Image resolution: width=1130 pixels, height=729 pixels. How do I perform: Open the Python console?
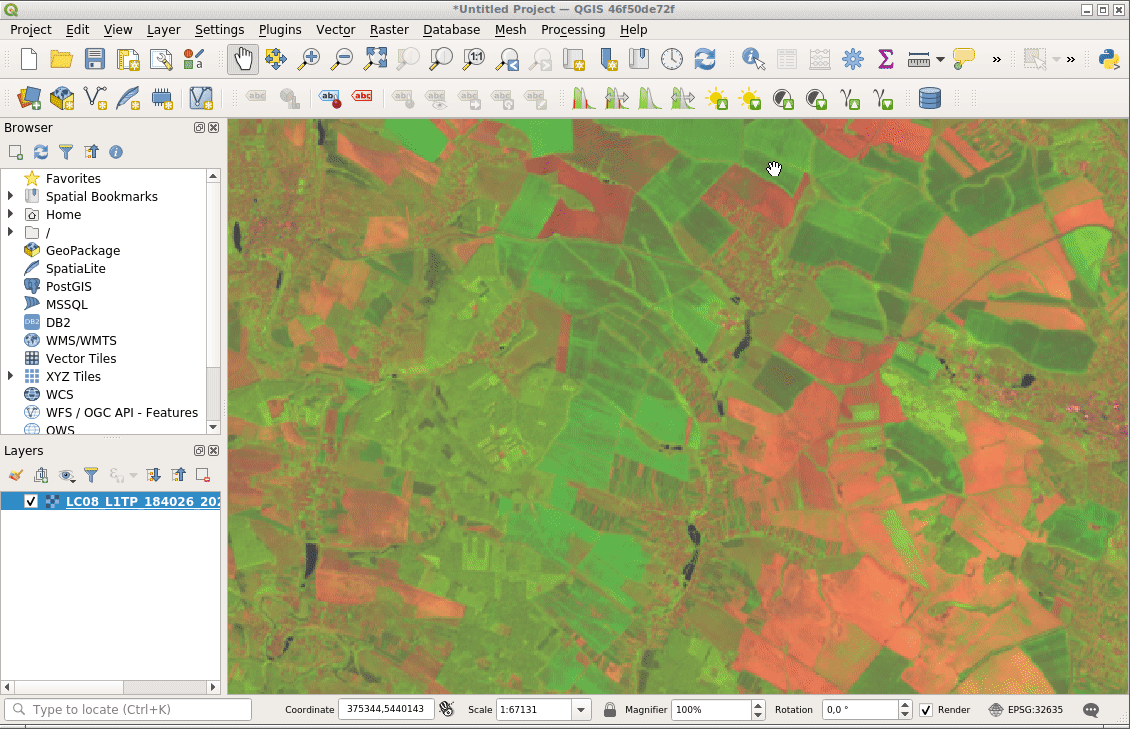1108,59
